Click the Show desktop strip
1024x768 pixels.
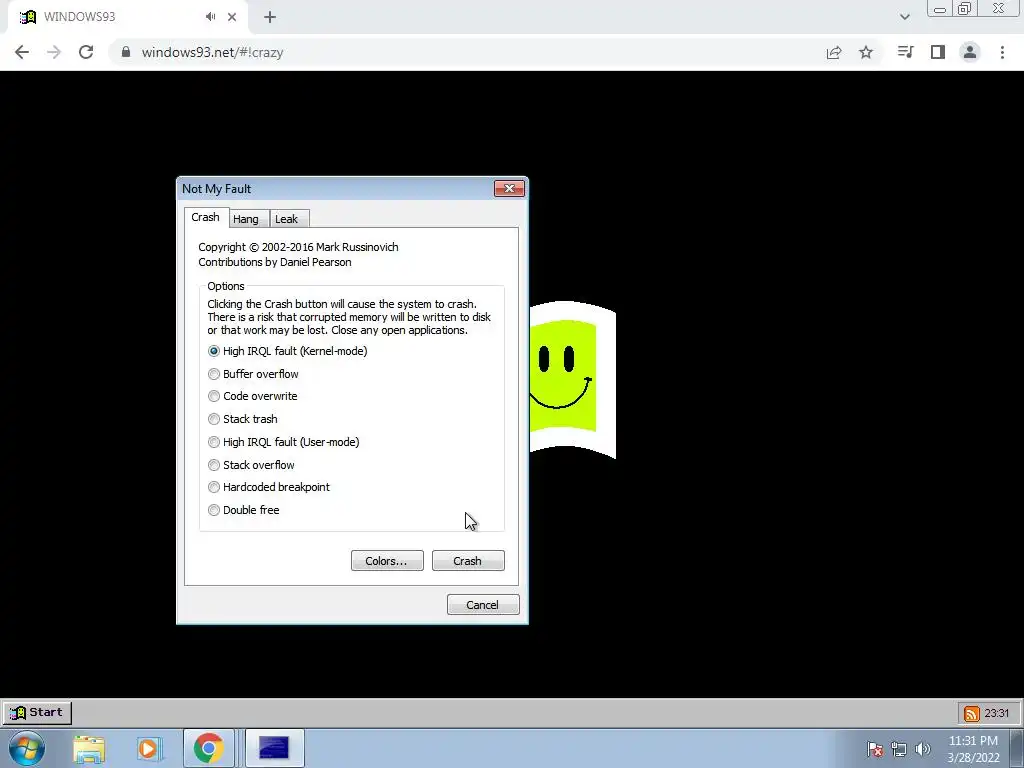click(x=1016, y=748)
